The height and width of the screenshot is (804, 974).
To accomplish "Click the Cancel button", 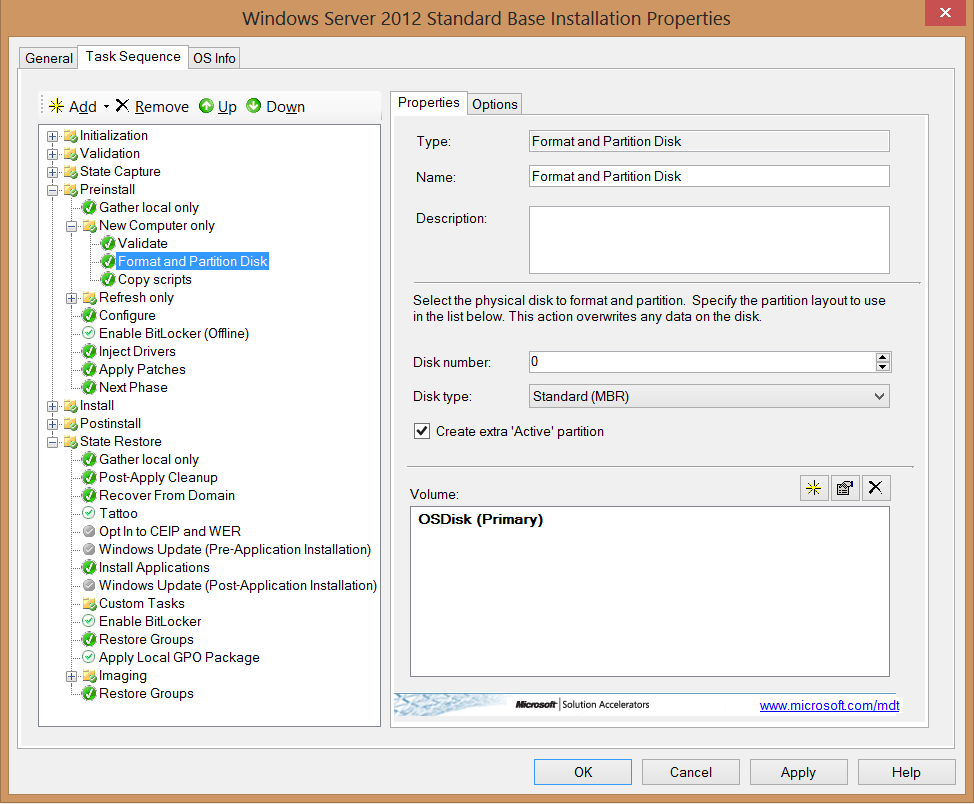I will 691,772.
